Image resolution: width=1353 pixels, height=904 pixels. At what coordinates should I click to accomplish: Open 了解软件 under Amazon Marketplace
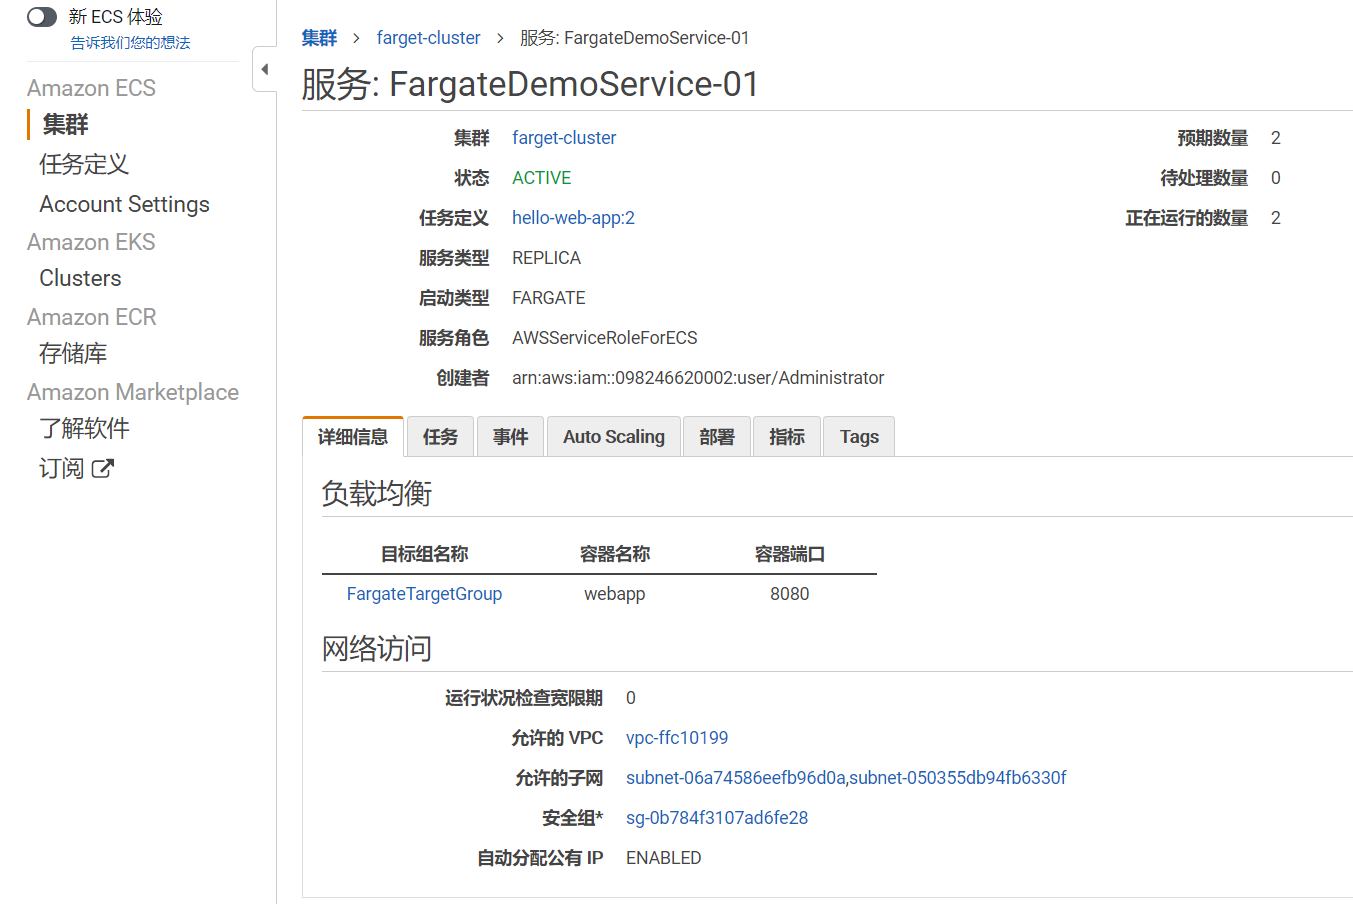84,428
